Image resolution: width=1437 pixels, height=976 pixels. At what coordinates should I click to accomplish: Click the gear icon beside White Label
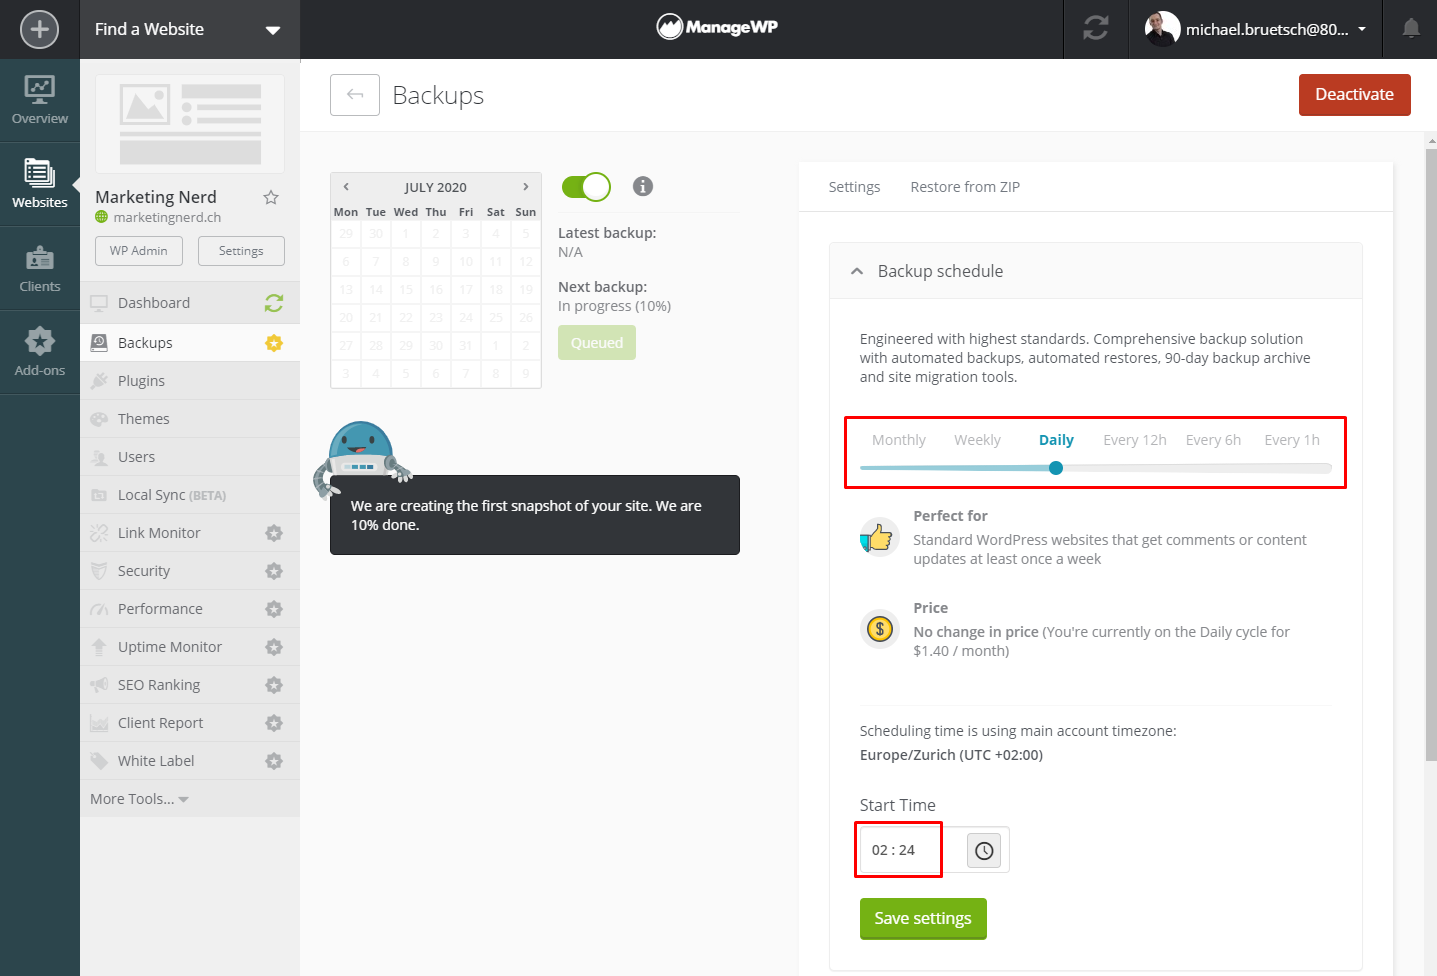point(274,761)
